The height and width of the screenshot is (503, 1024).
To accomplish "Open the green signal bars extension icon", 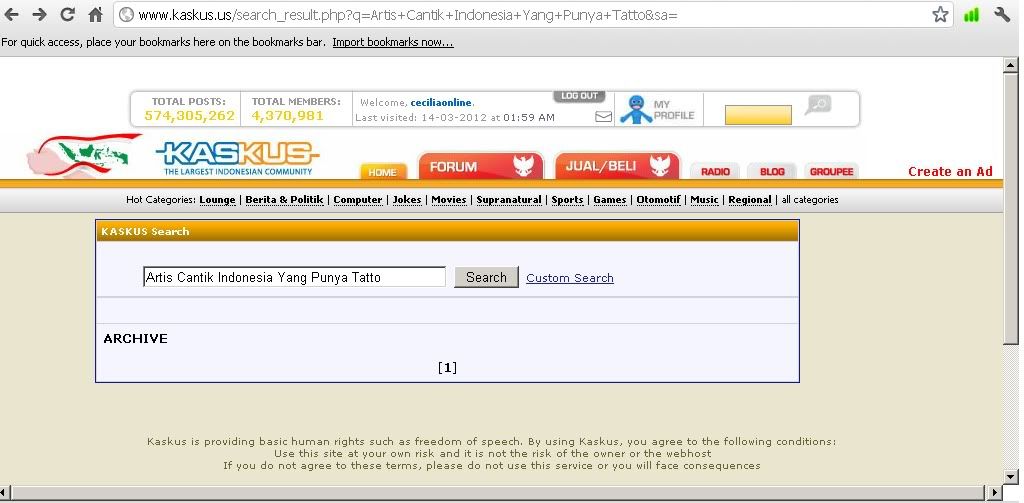I will tap(971, 14).
